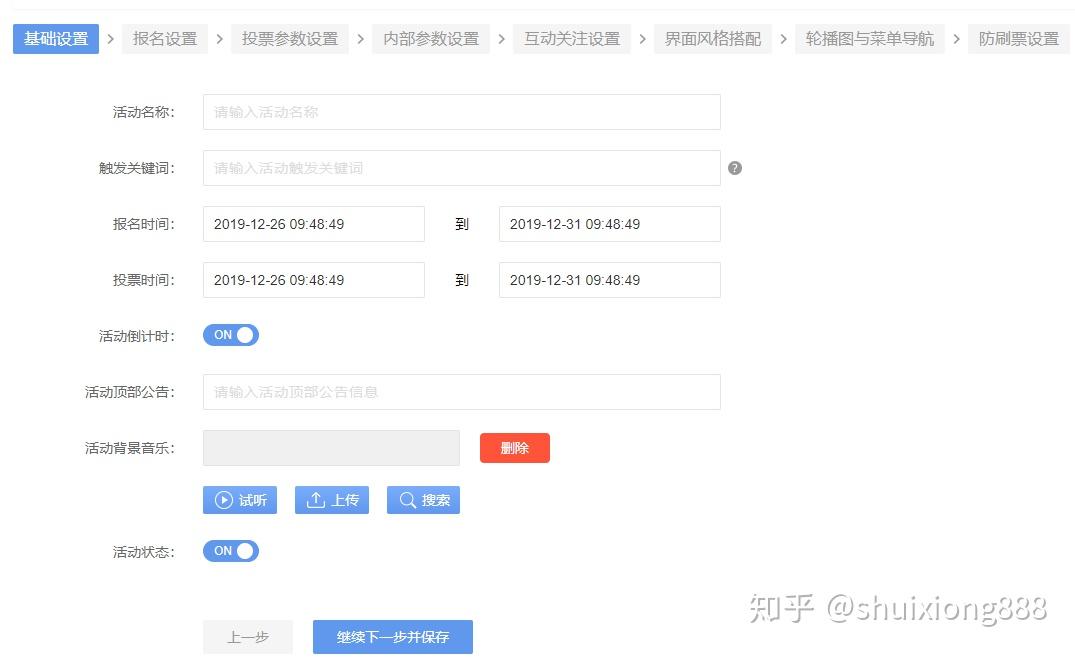
Task: Focus the 活动顶部公告 input field
Action: tap(461, 392)
